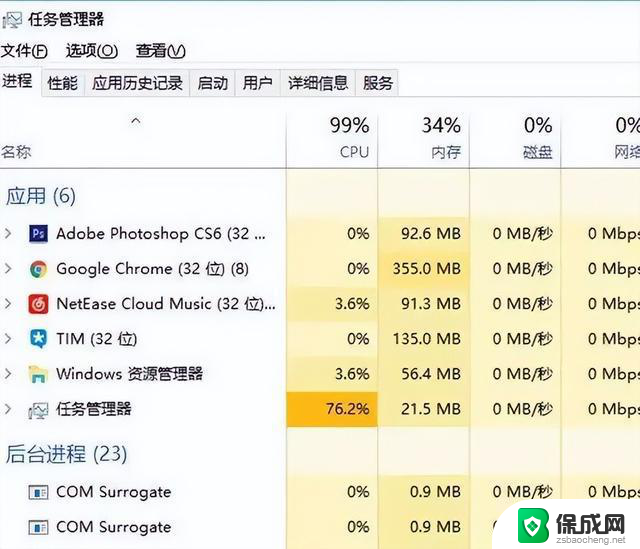Viewport: 640px width, 549px height.
Task: Click the 21.5 MB memory cell
Action: click(x=424, y=409)
